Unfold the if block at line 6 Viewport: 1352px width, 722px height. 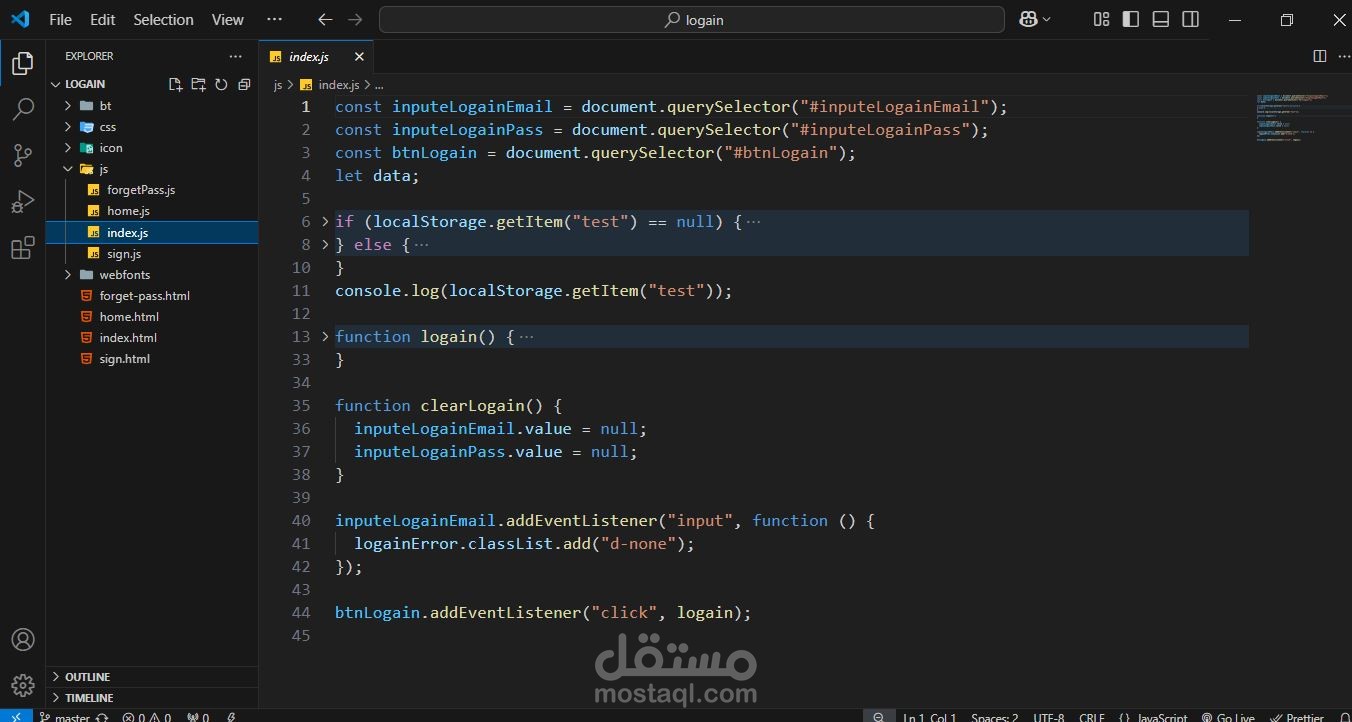point(325,221)
